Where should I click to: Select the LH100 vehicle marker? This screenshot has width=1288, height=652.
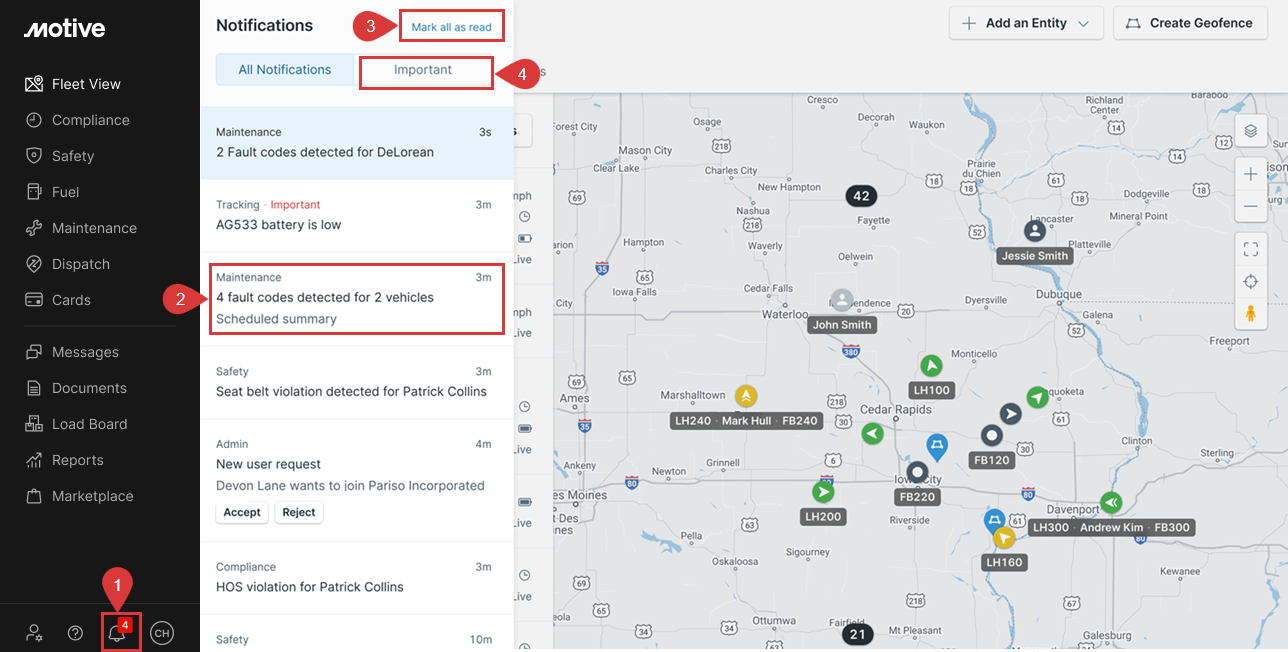[x=931, y=366]
